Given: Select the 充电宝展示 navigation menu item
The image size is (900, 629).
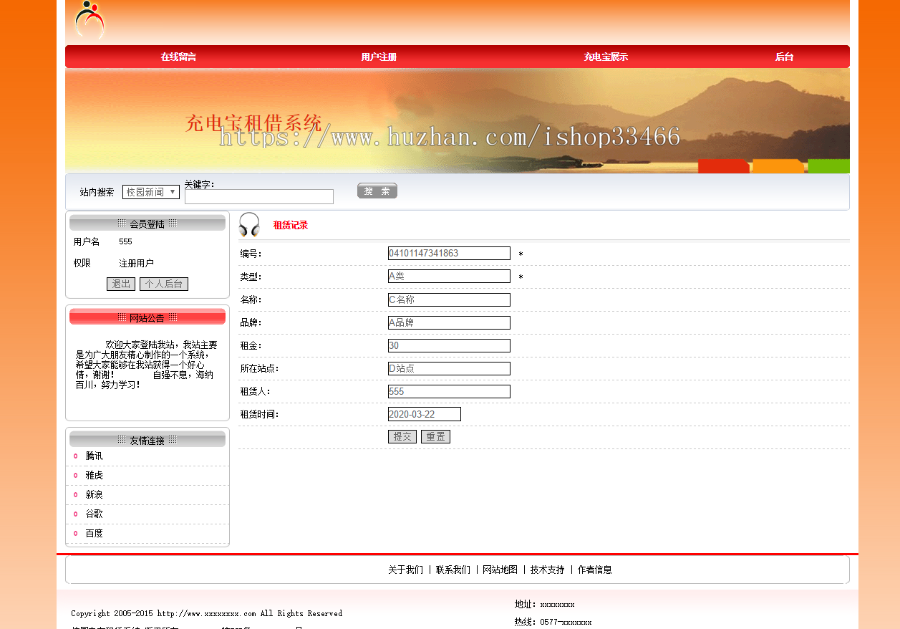Looking at the screenshot, I should pos(604,56).
